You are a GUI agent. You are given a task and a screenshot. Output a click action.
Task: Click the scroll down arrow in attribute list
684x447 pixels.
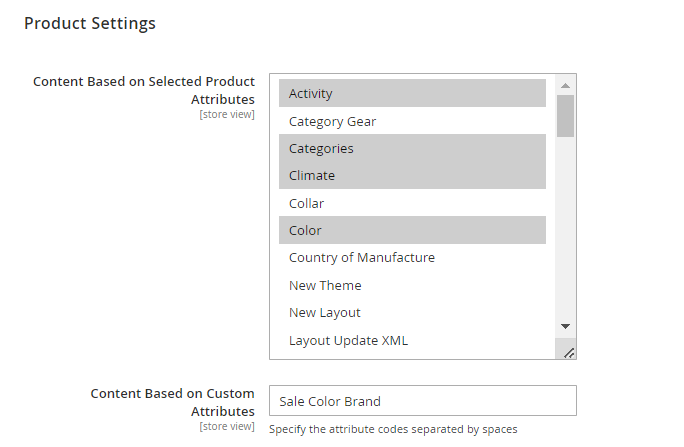point(565,326)
